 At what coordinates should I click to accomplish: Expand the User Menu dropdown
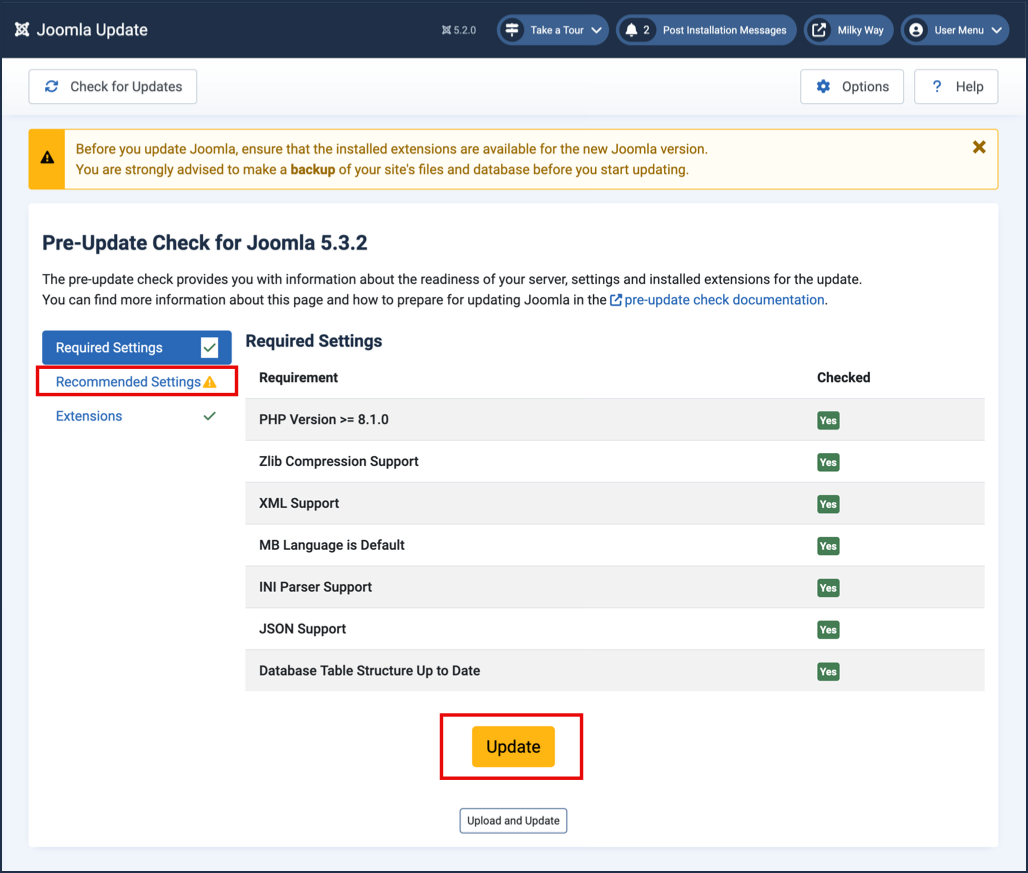pos(955,29)
